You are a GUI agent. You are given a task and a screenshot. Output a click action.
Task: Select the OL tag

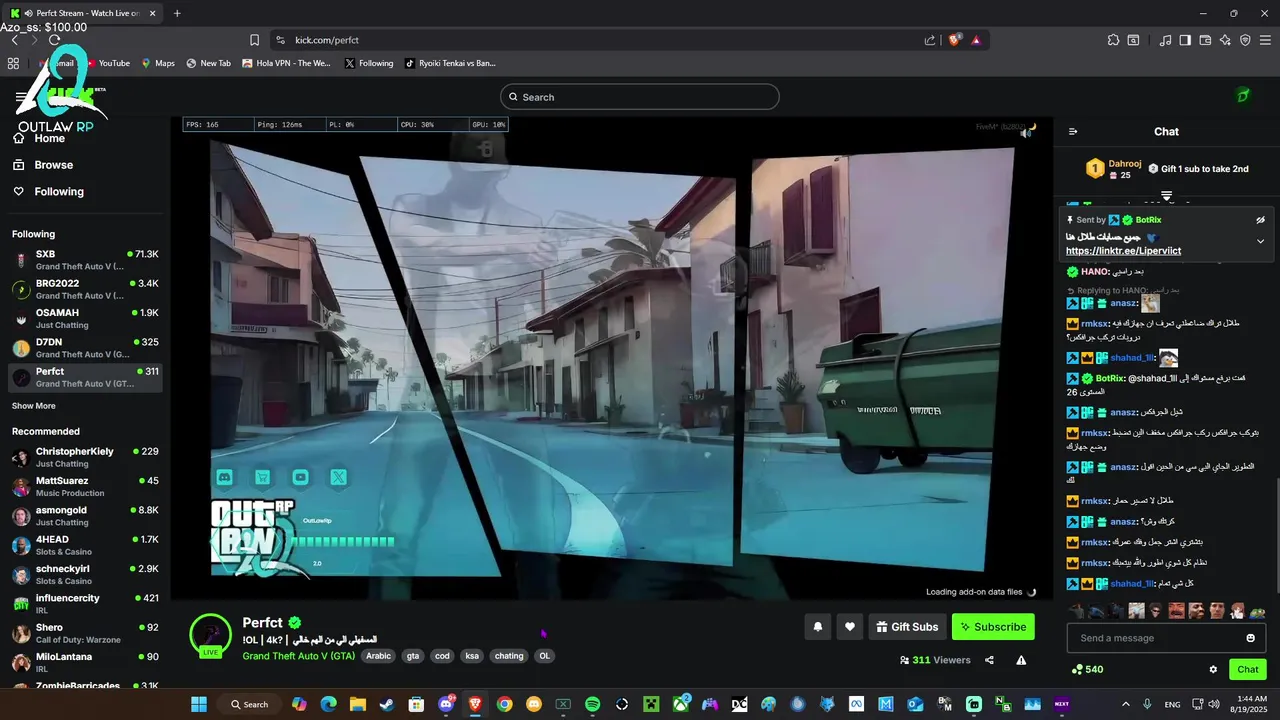544,656
